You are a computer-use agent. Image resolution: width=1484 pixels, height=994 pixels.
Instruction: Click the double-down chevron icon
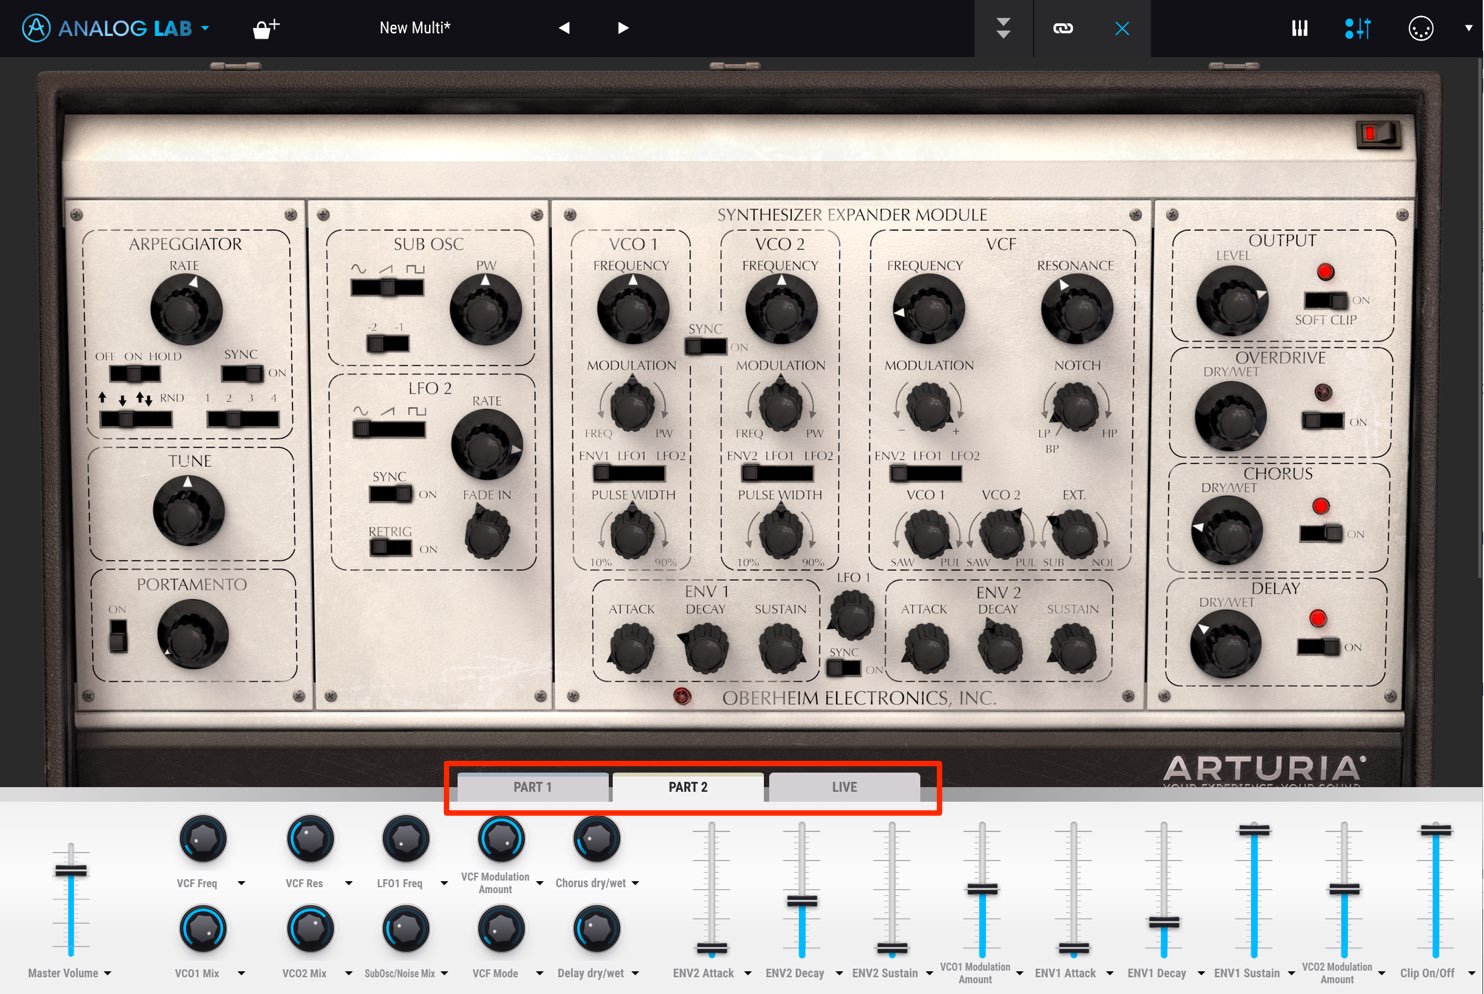1003,28
